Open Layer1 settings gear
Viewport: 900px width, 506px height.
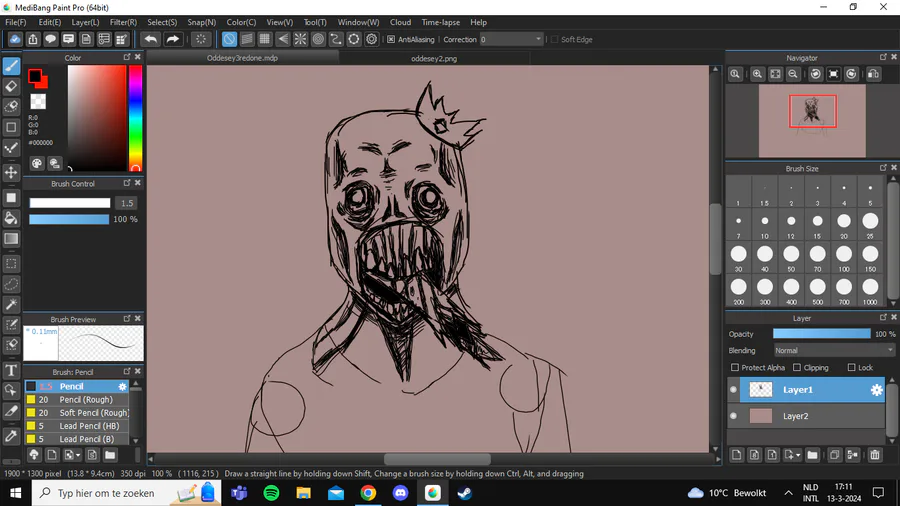click(876, 390)
